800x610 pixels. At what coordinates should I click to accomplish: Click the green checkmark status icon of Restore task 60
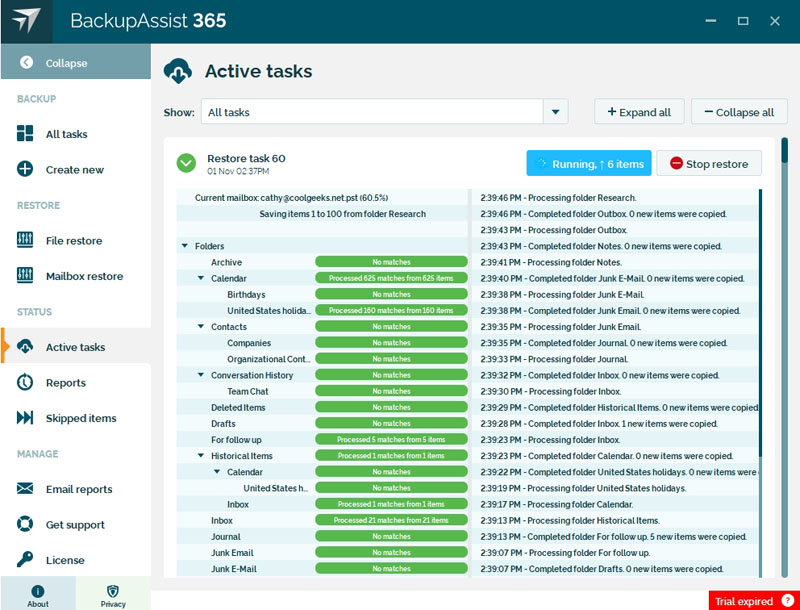186,163
